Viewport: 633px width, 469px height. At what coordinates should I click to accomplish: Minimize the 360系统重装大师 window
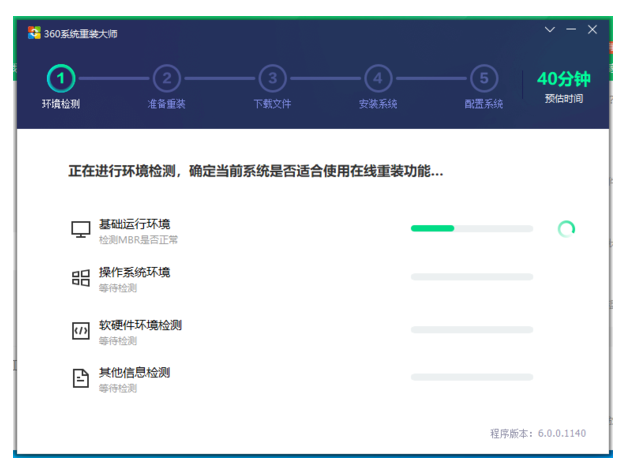pos(571,30)
